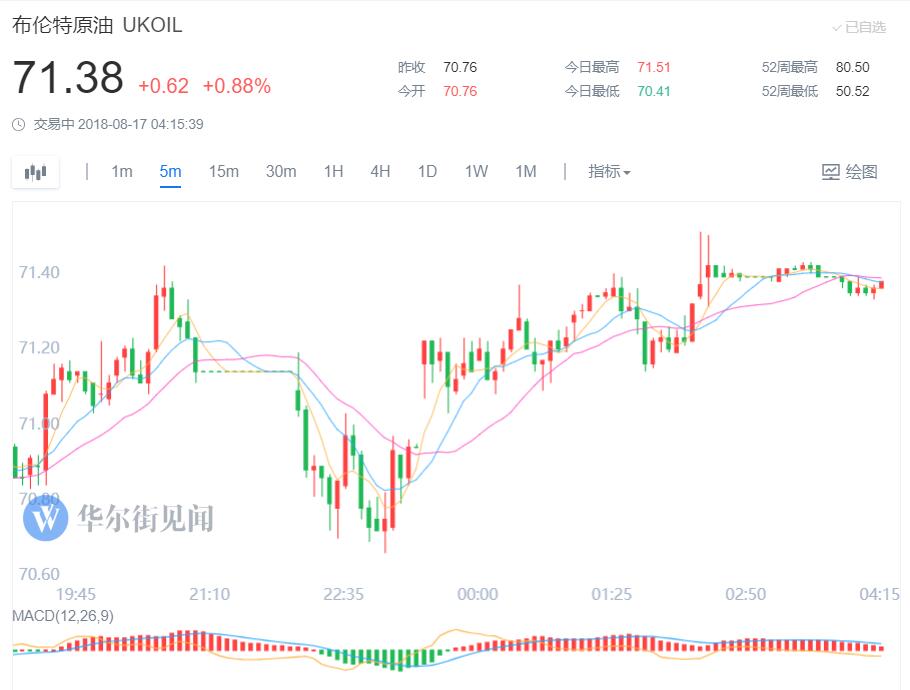Click the 00:00 time axis label
The width and height of the screenshot is (910, 690).
(x=477, y=594)
